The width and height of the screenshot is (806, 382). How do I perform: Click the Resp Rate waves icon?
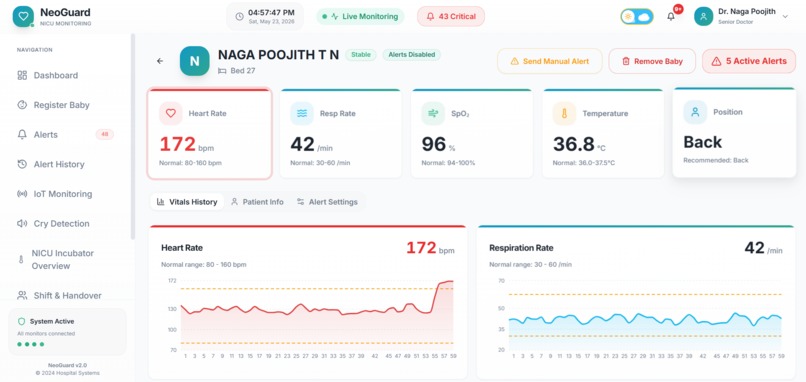tap(302, 114)
